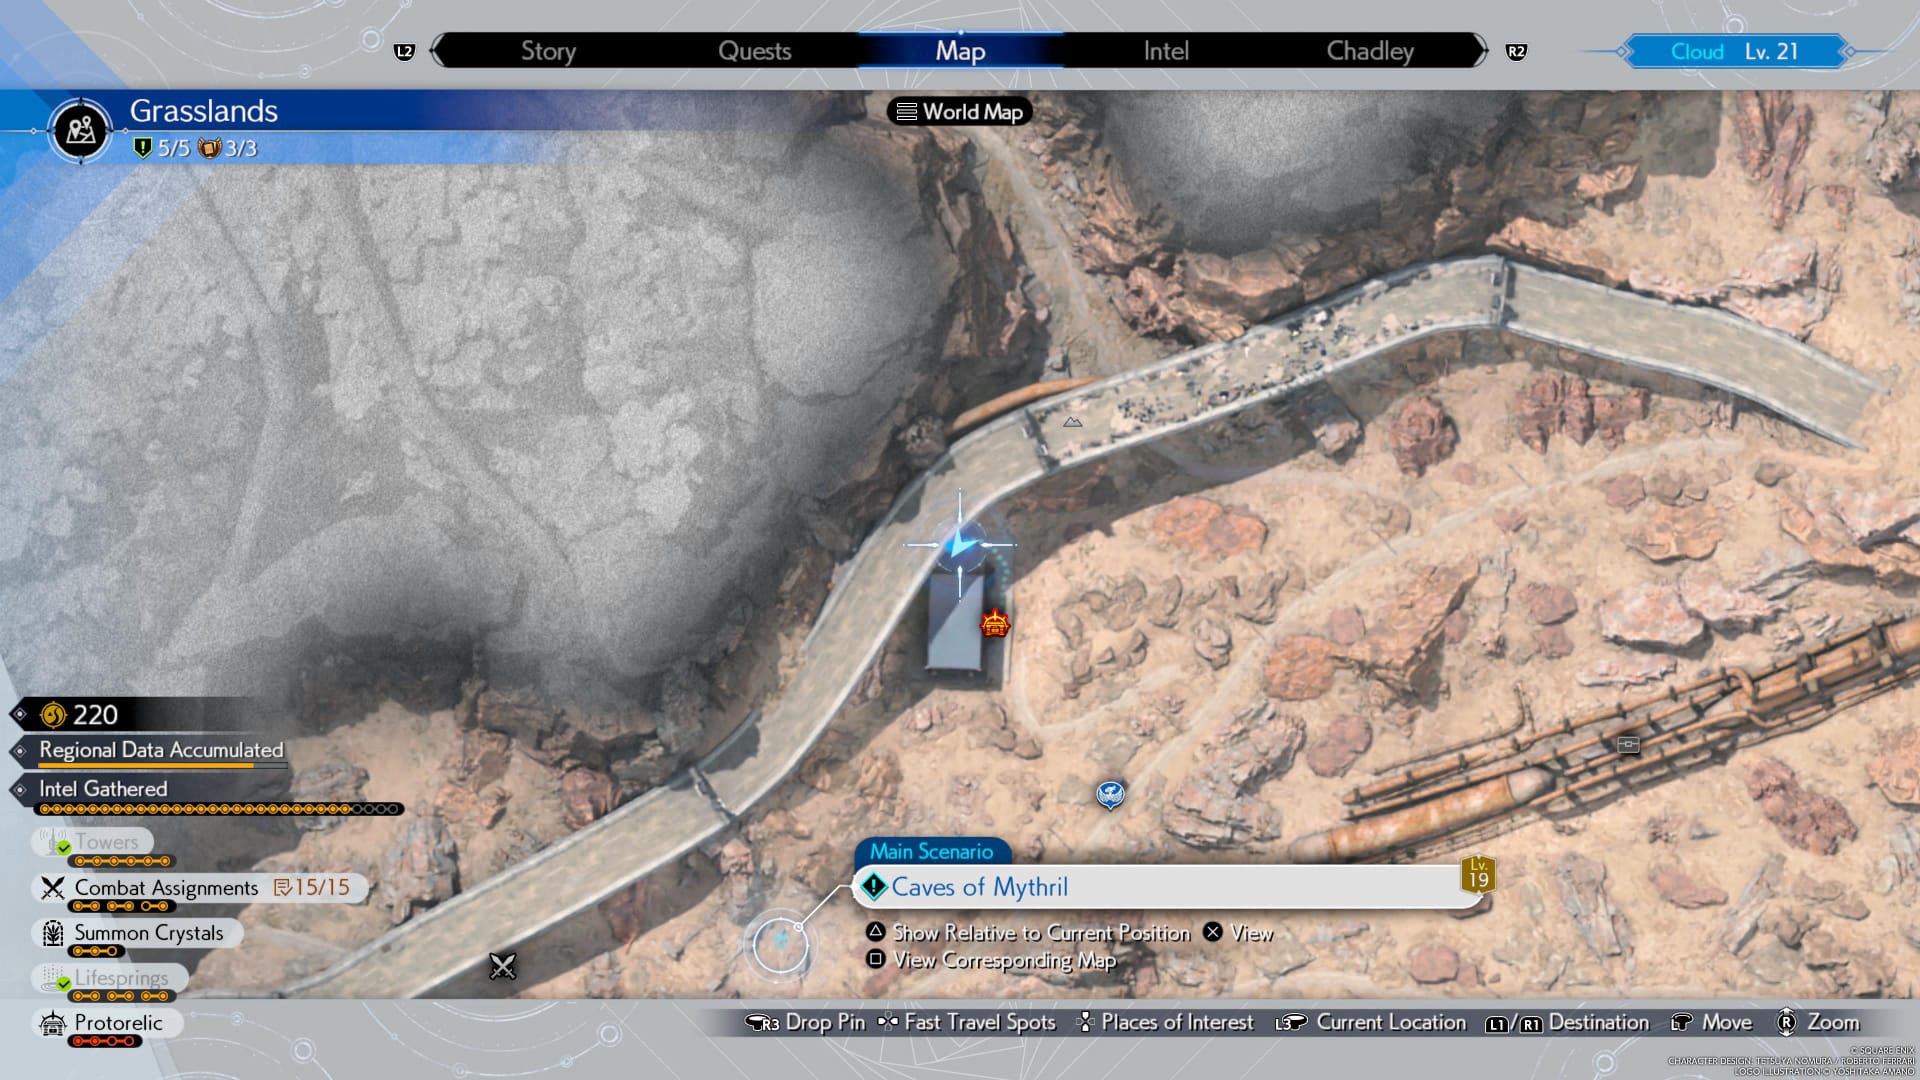
Task: Open the World Map list
Action: point(960,112)
